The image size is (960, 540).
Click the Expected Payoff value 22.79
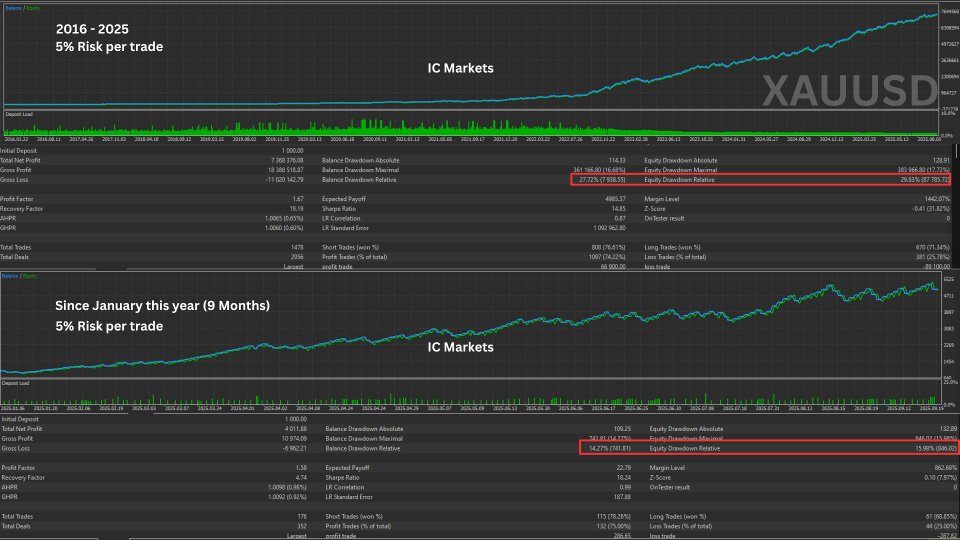tap(624, 468)
